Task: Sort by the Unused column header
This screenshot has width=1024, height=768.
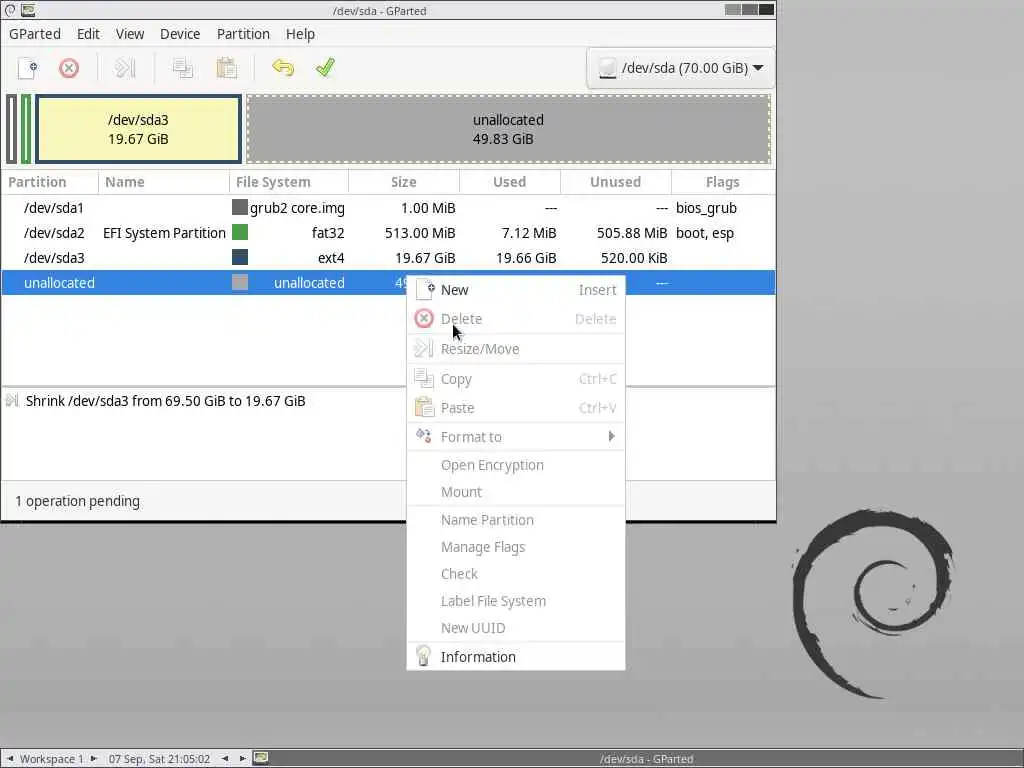Action: [x=615, y=182]
